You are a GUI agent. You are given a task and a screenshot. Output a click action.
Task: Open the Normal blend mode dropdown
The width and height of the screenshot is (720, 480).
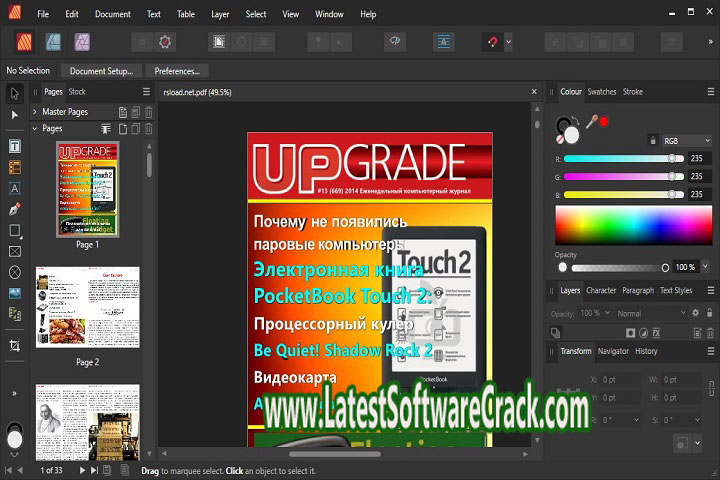(651, 313)
